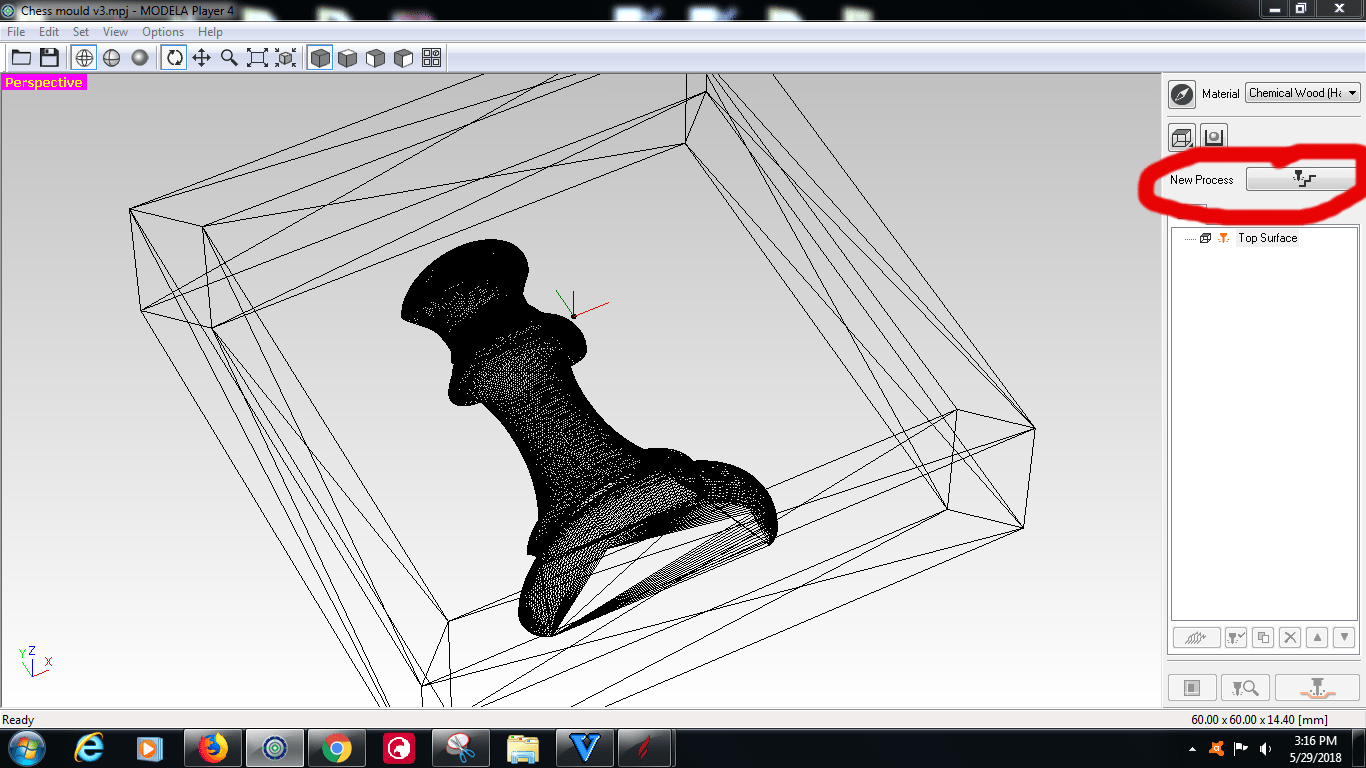Select the Rotate view tool
The width and height of the screenshot is (1366, 768).
[x=174, y=58]
